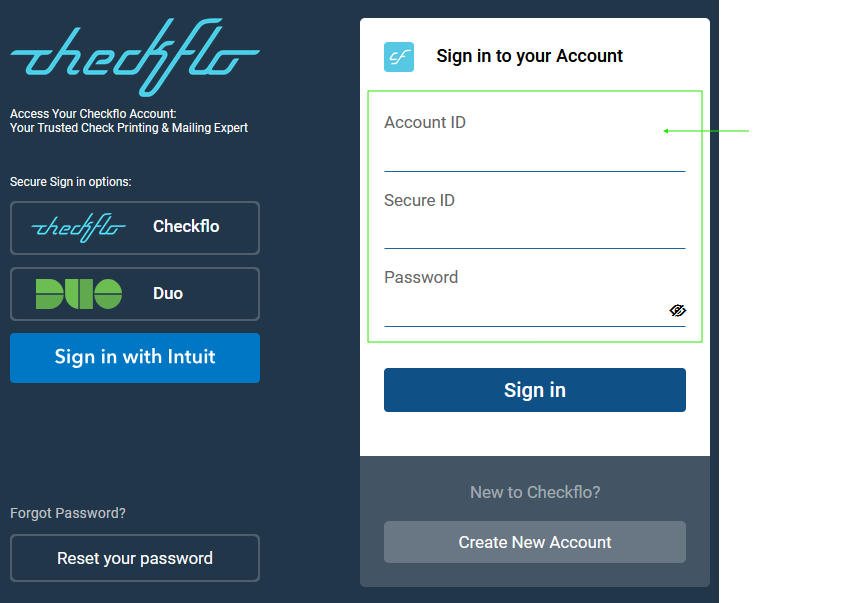Click Reset your password button

point(135,558)
